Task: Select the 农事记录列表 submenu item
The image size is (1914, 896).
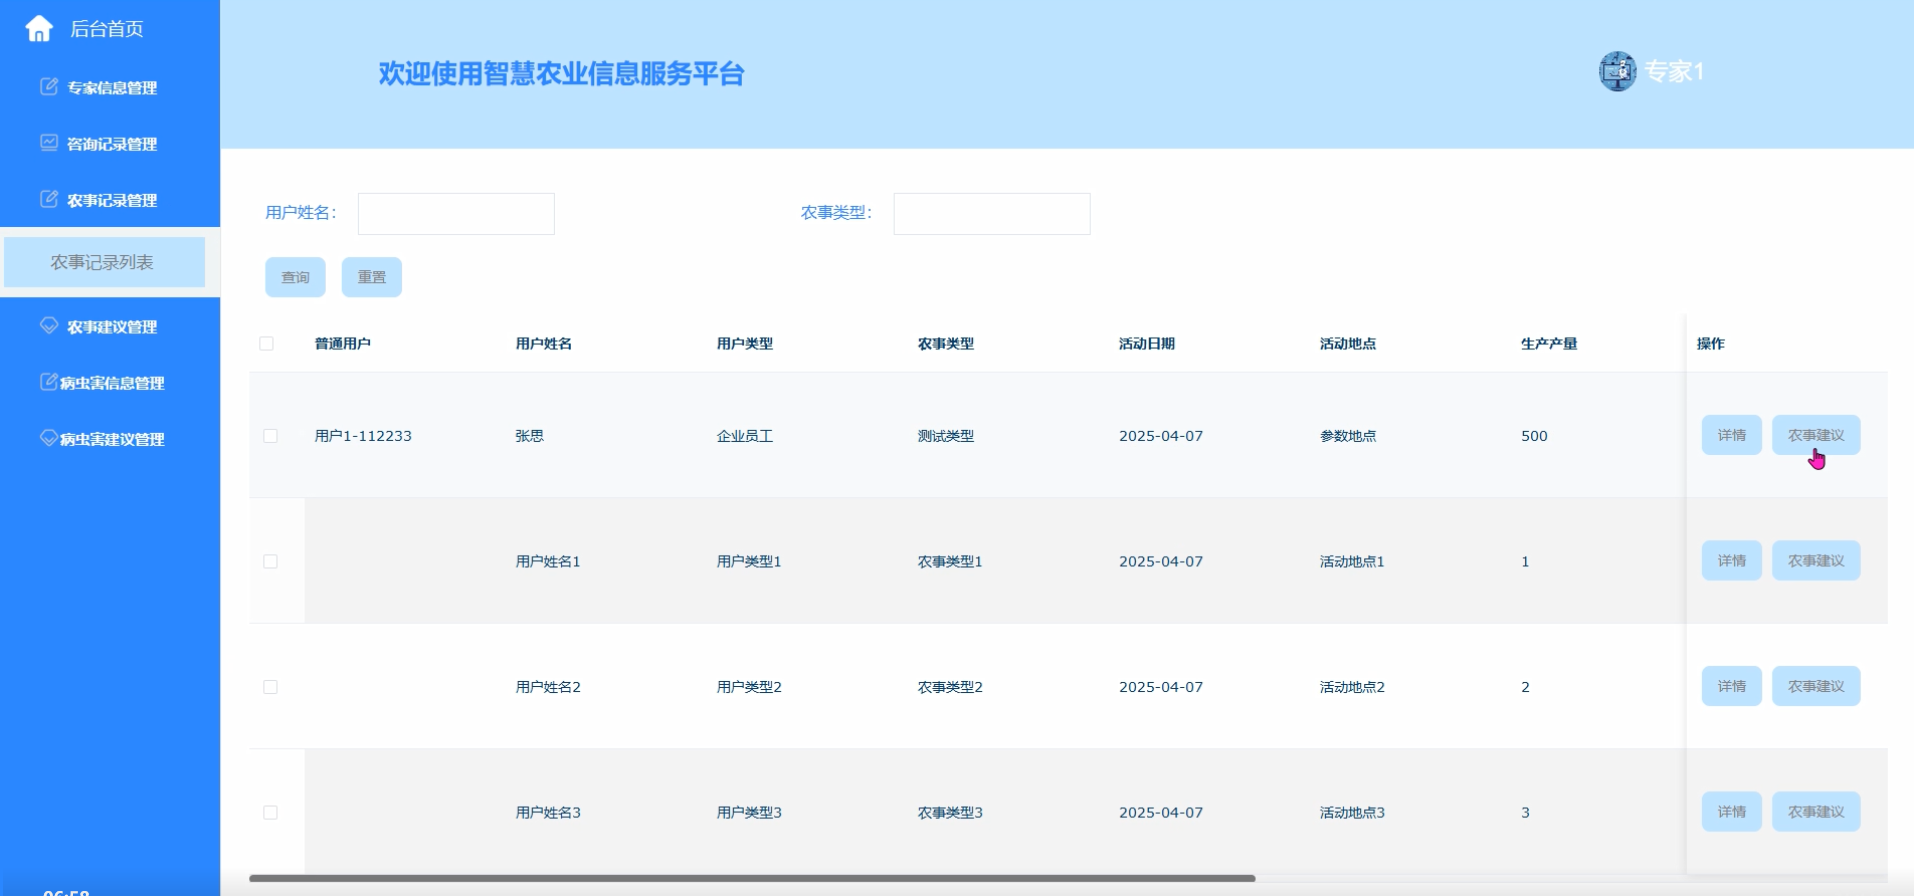Action: click(x=104, y=262)
